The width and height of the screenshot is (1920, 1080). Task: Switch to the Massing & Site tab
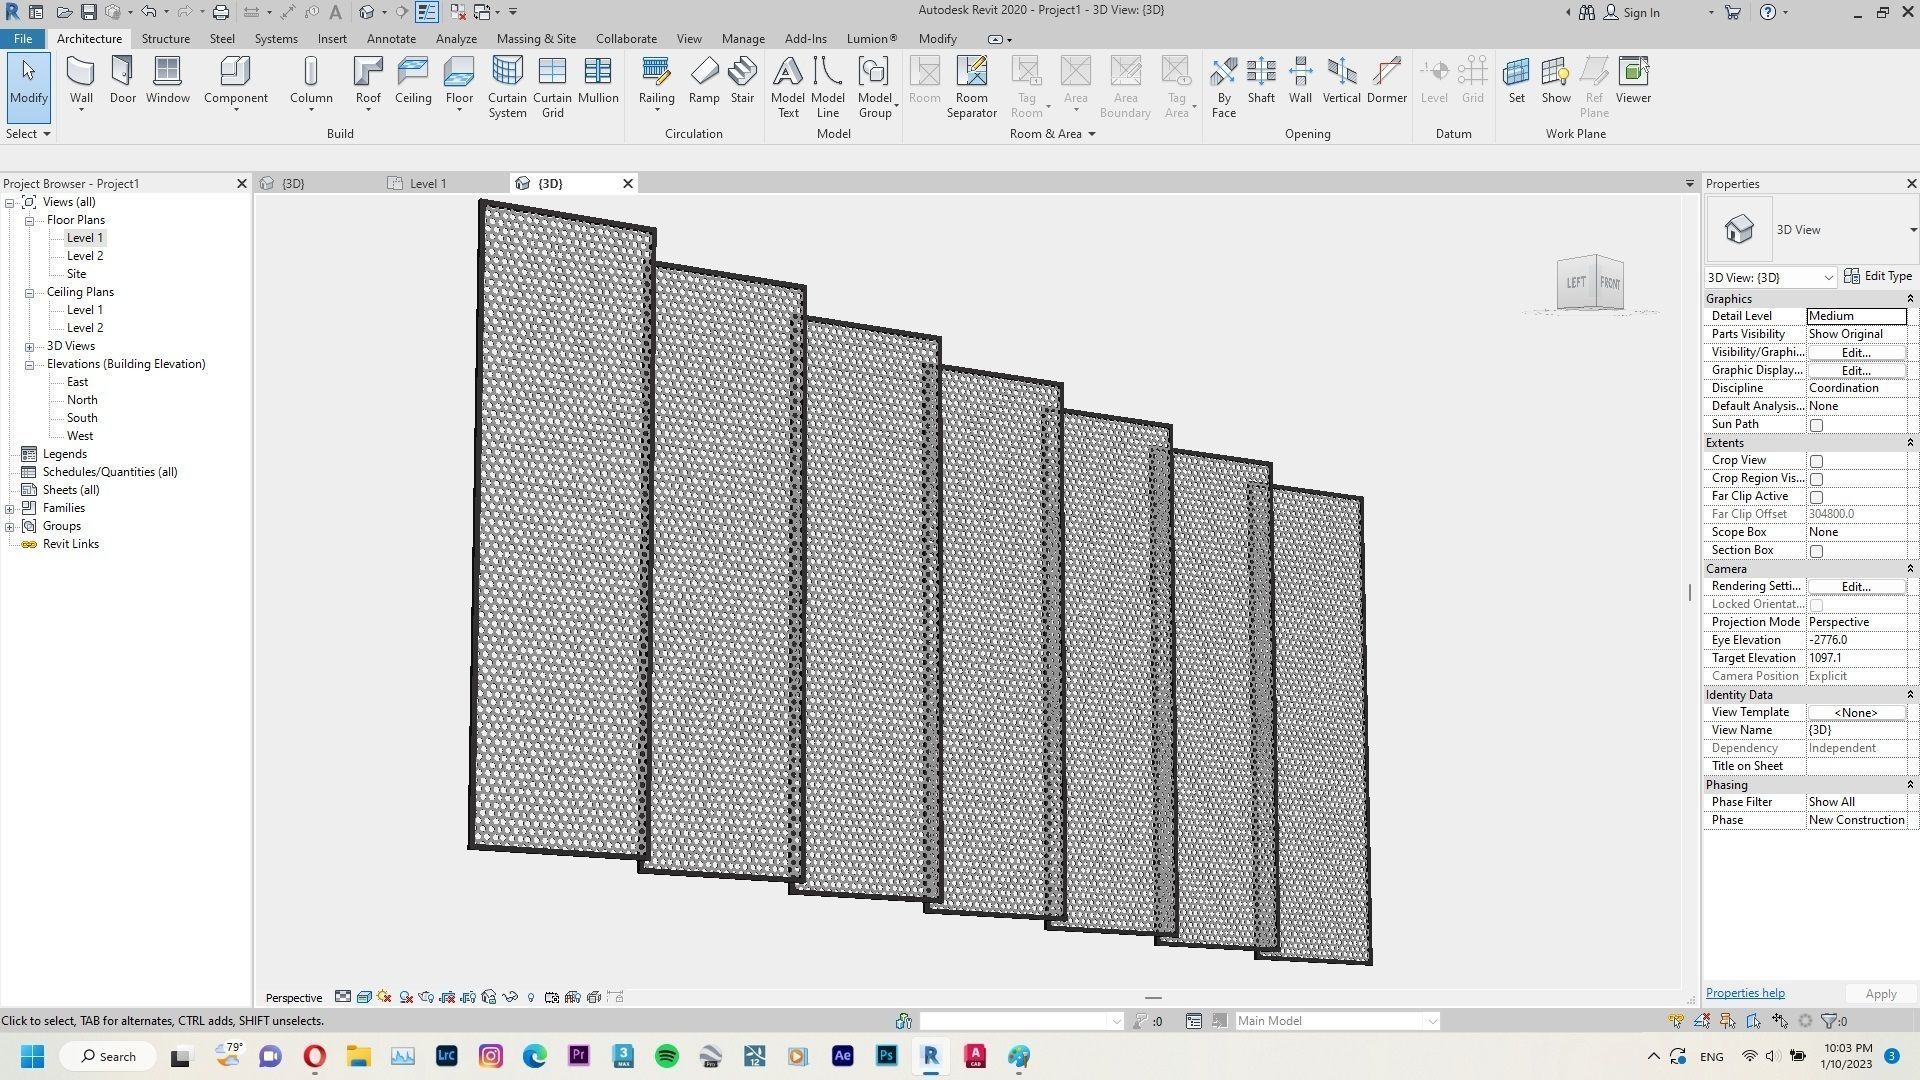(536, 38)
